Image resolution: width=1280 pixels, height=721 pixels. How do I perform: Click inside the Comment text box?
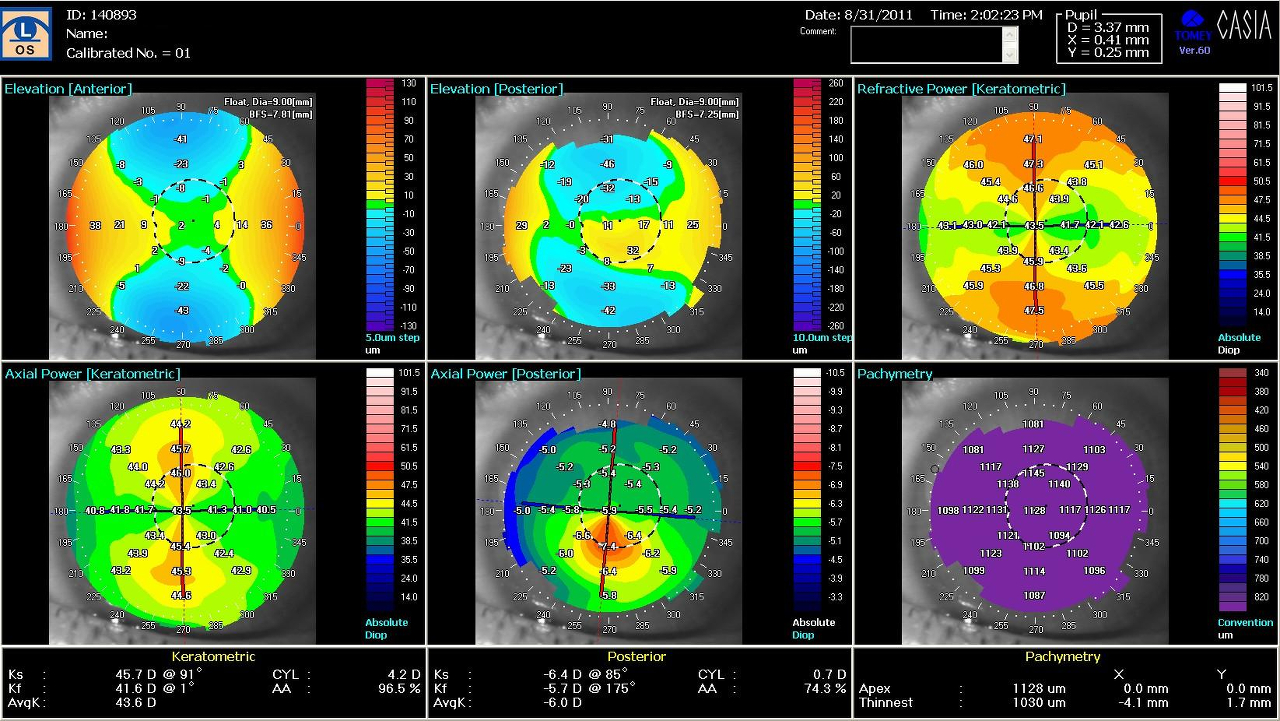[926, 44]
